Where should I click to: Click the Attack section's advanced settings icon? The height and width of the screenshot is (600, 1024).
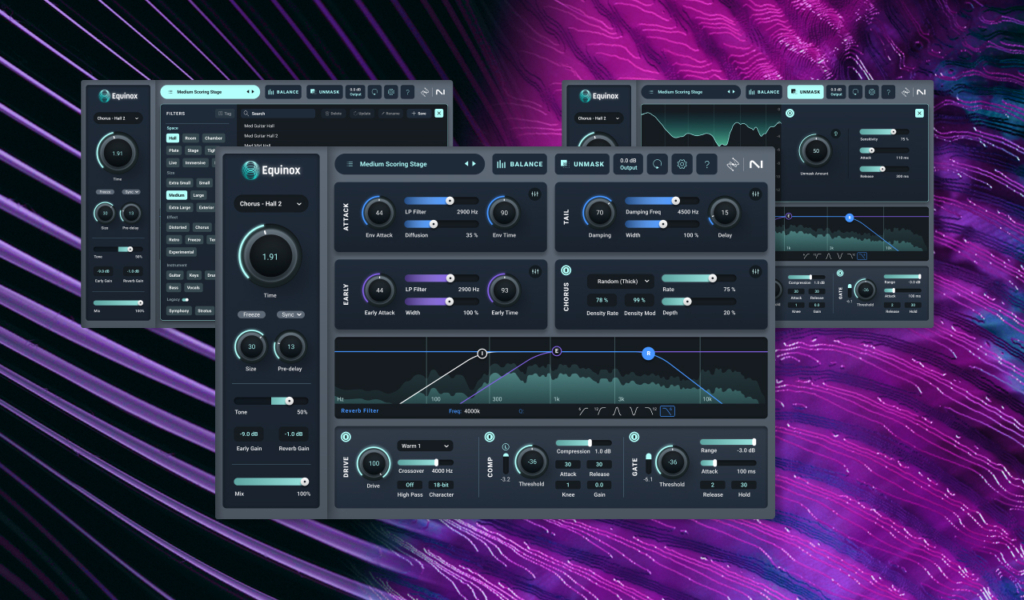tap(536, 192)
